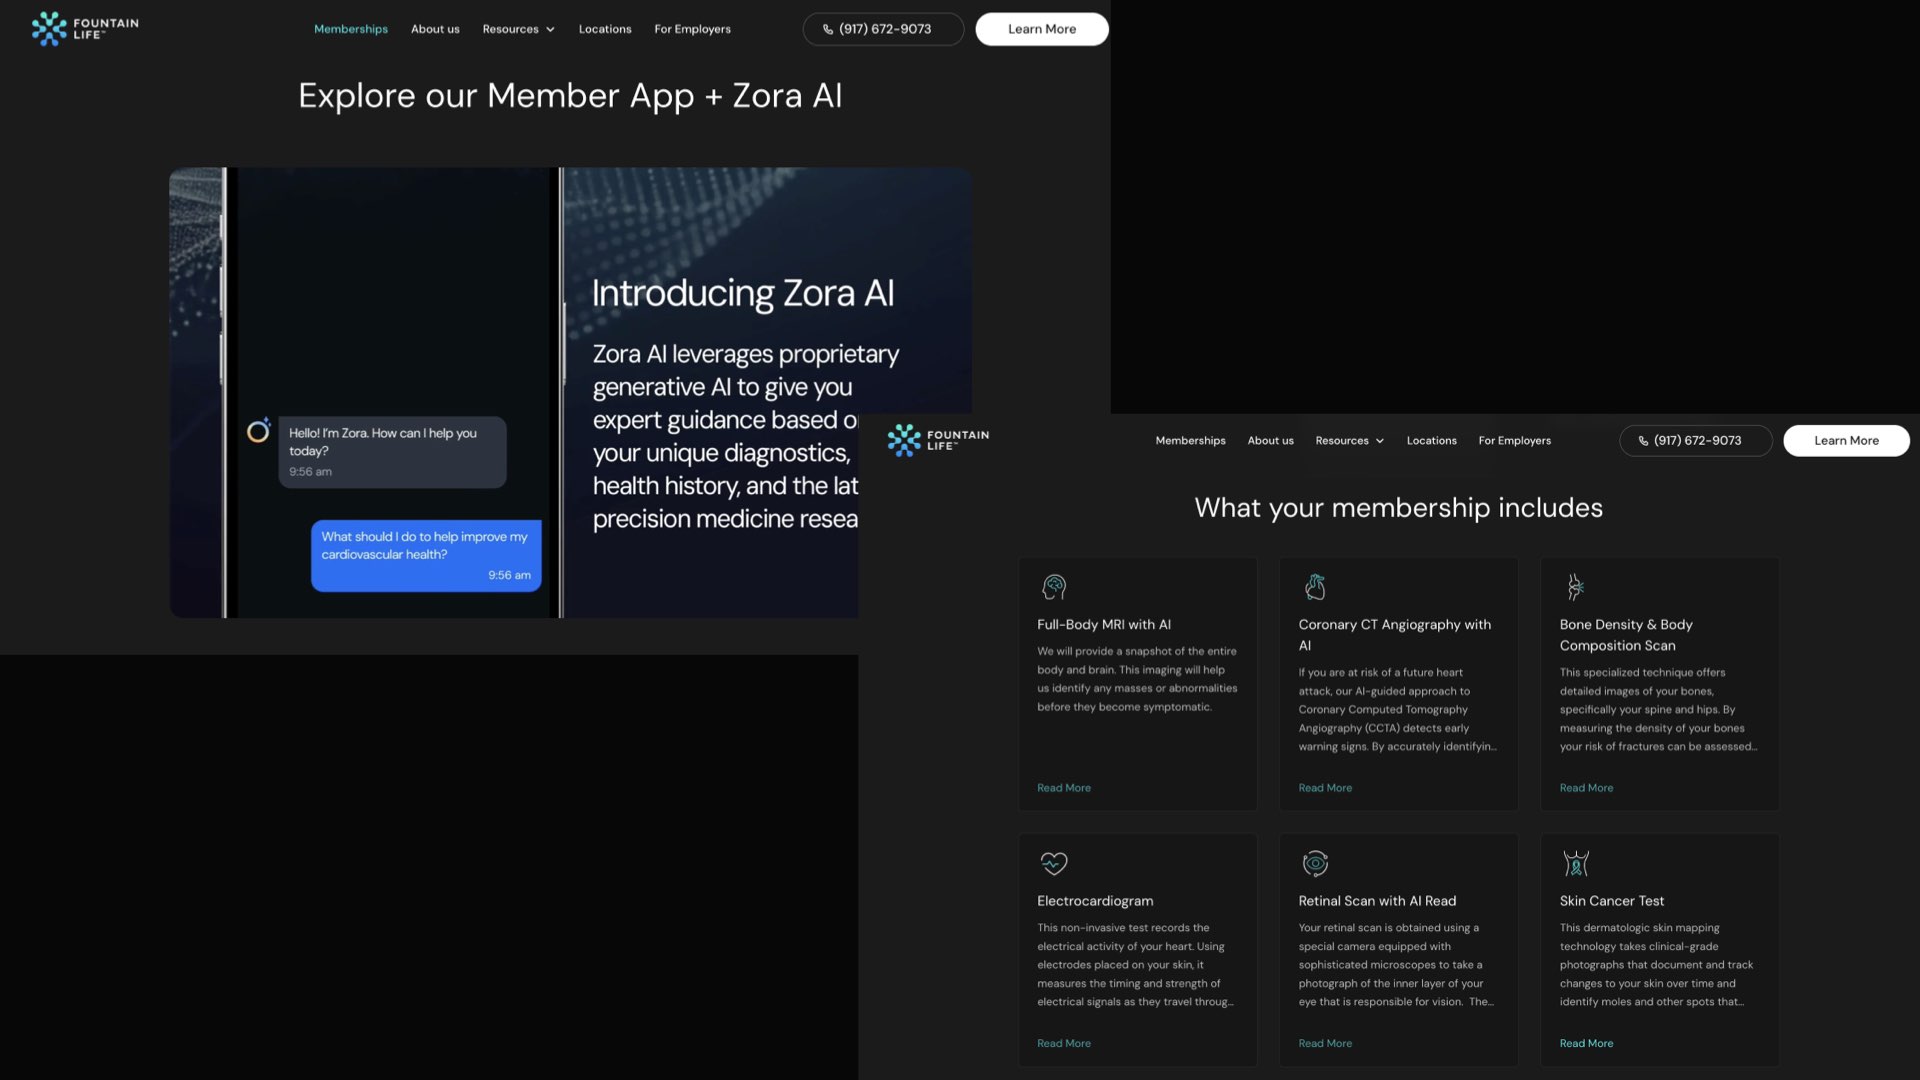Screen dimensions: 1920x1080
Task: Read More under Bone Density & Body Composition
Action: click(x=1586, y=788)
